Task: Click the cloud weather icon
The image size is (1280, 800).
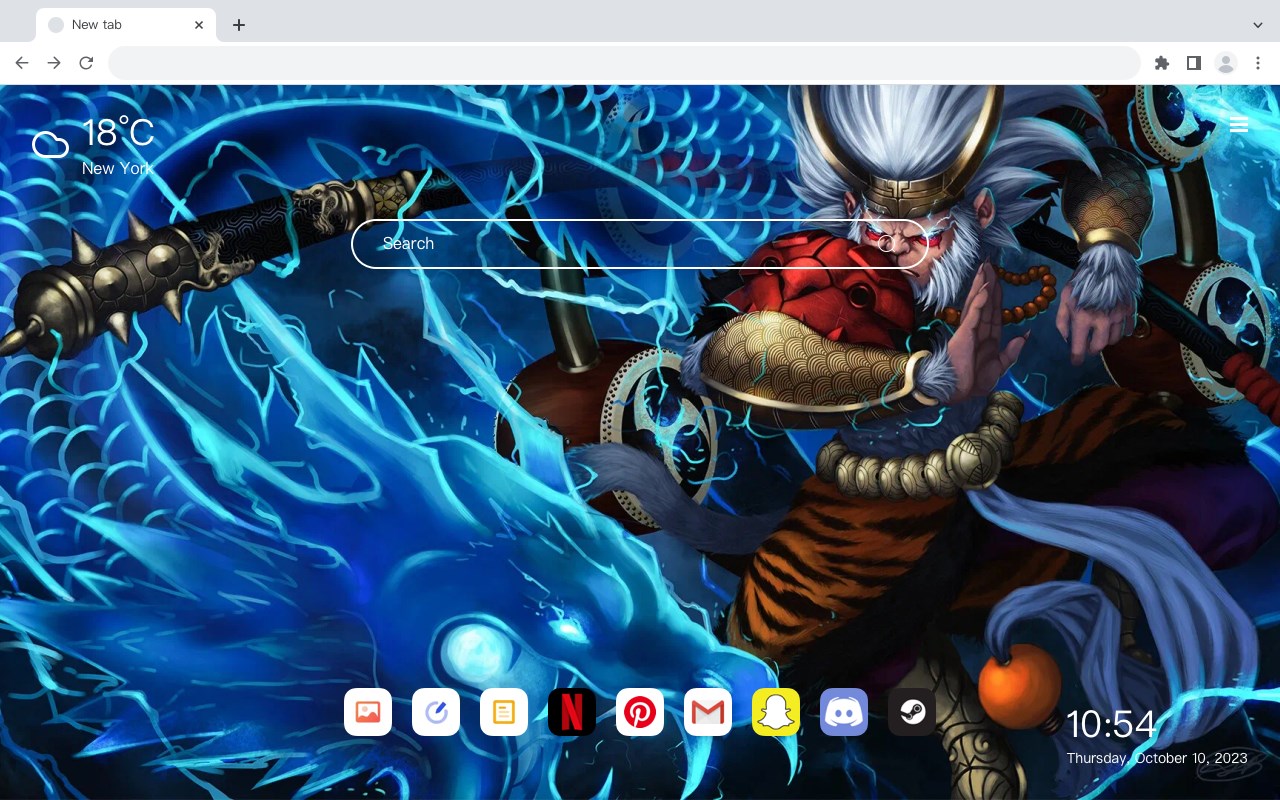Action: [50, 145]
